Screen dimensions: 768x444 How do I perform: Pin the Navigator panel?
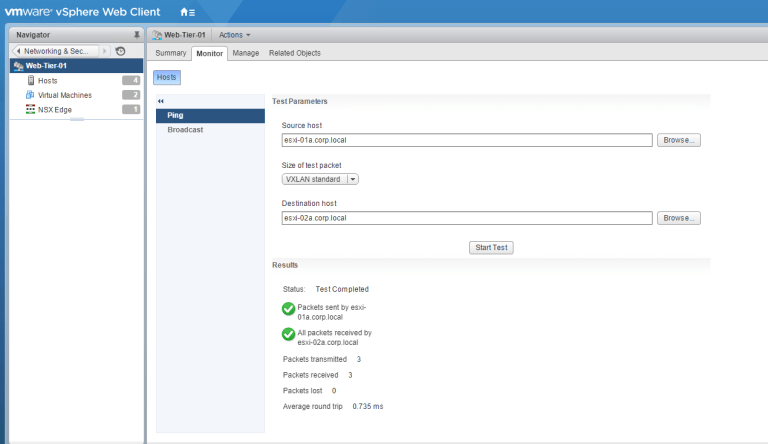(x=137, y=35)
